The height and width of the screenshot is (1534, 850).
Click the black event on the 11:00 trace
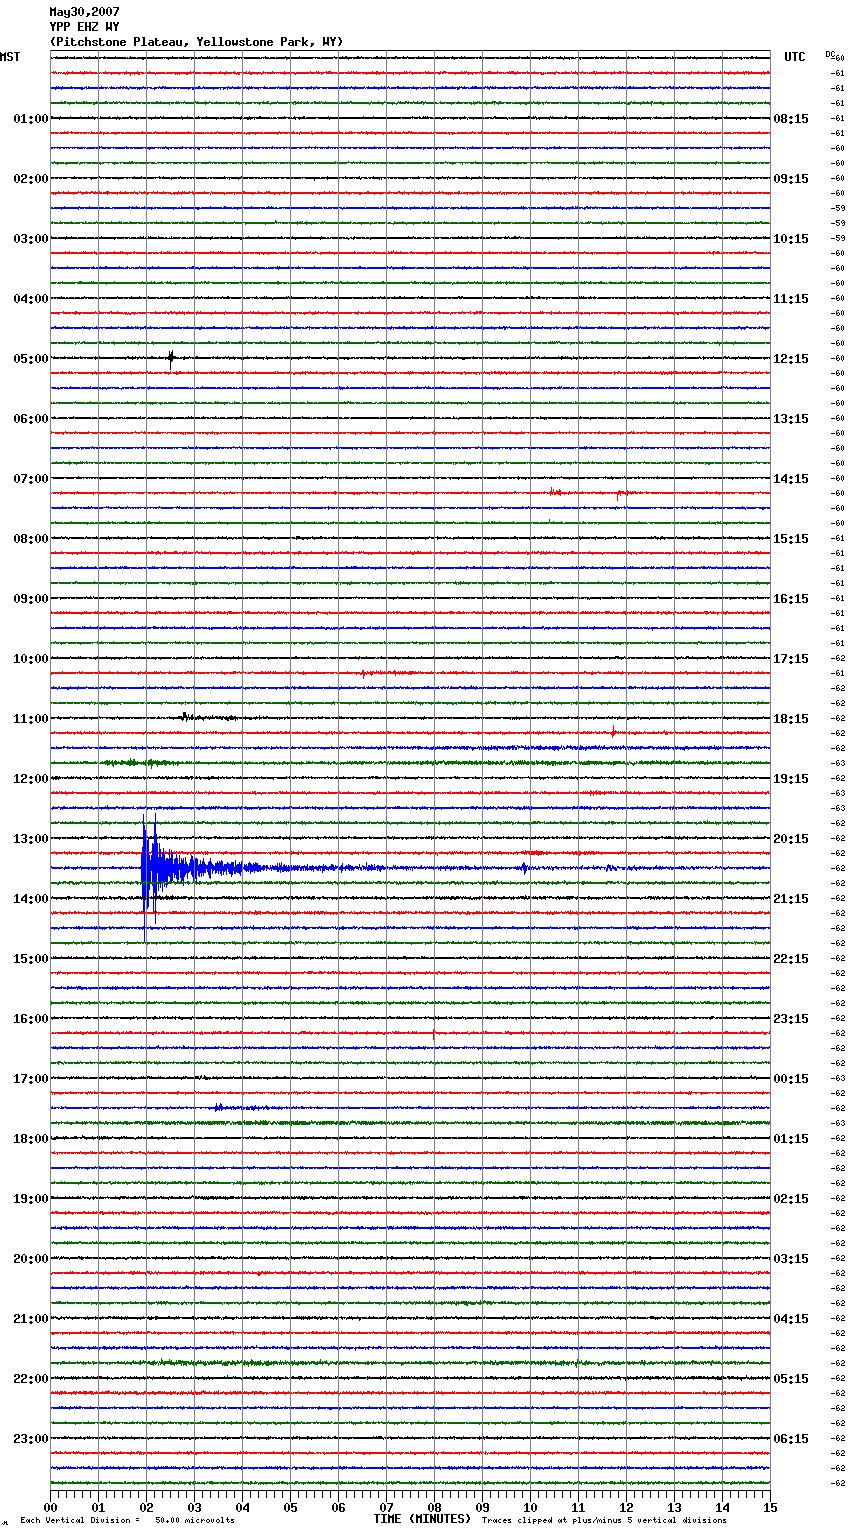[x=186, y=717]
